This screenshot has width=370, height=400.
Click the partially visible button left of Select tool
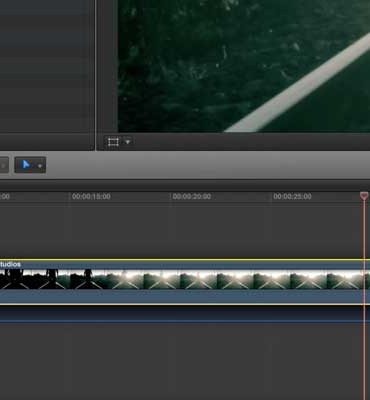4,165
